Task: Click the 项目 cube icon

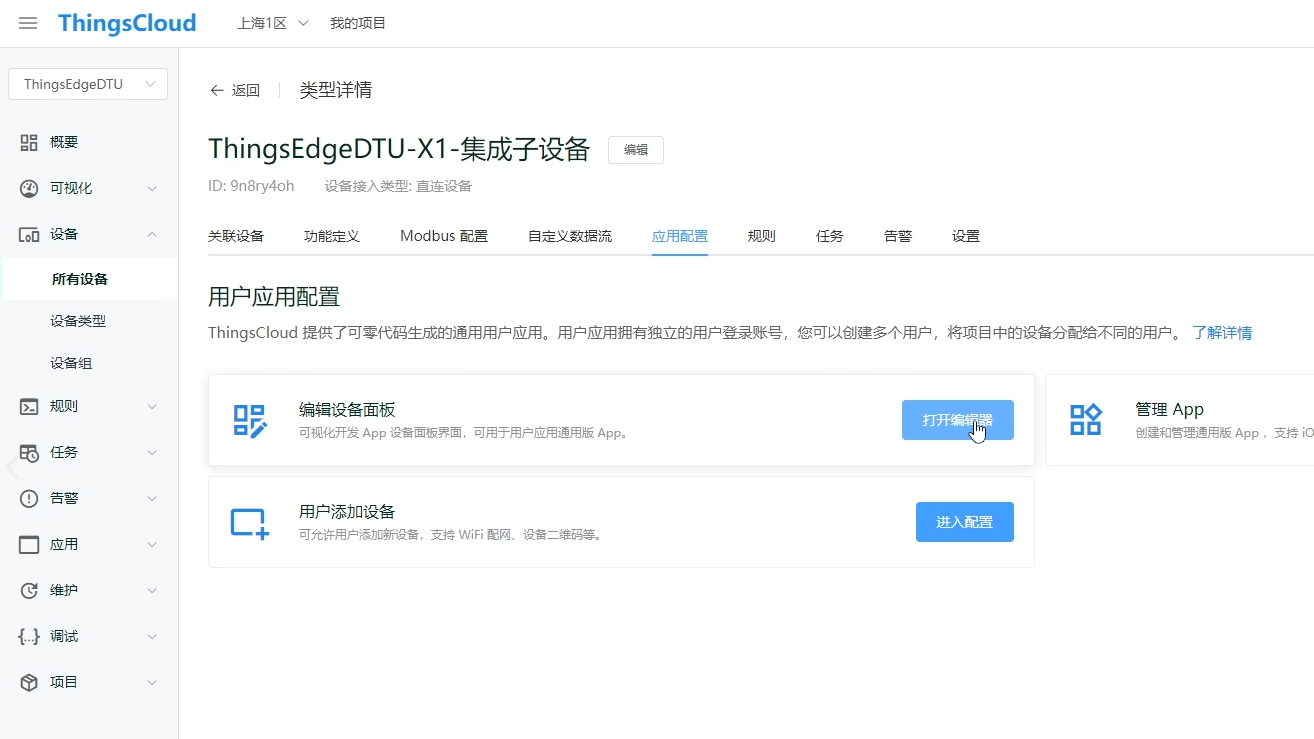Action: 29,682
